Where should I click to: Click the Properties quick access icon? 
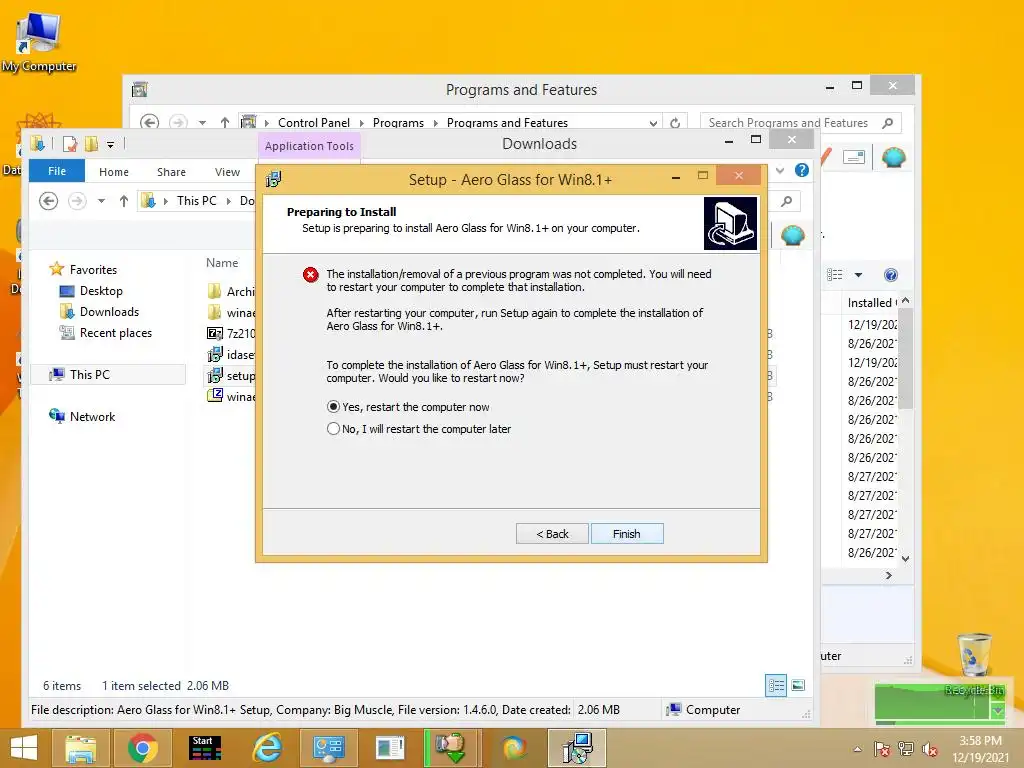tap(70, 144)
